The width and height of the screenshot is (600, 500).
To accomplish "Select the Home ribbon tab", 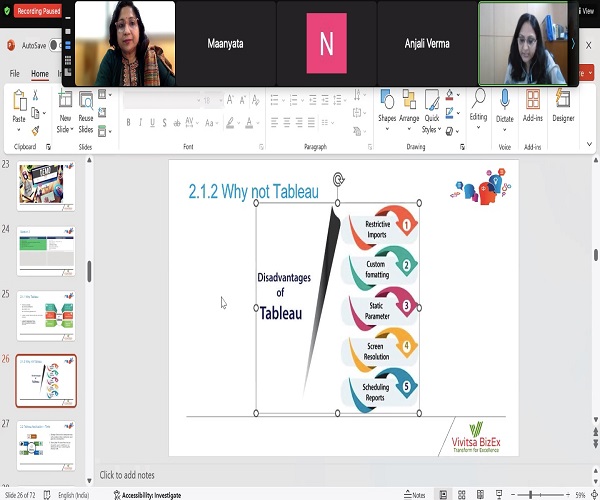I will tap(40, 73).
